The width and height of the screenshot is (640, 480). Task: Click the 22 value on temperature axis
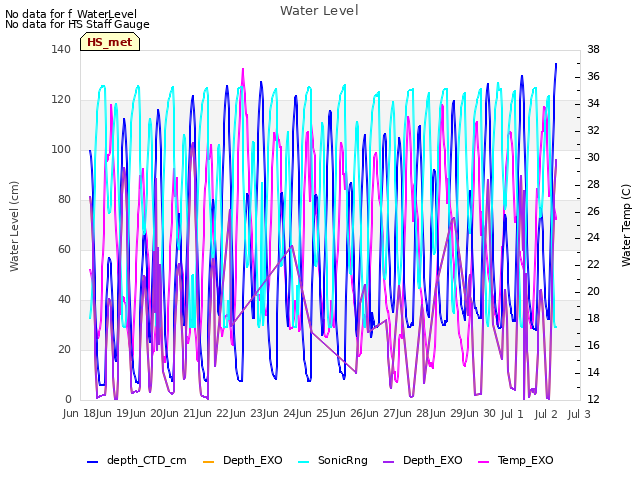tap(593, 264)
